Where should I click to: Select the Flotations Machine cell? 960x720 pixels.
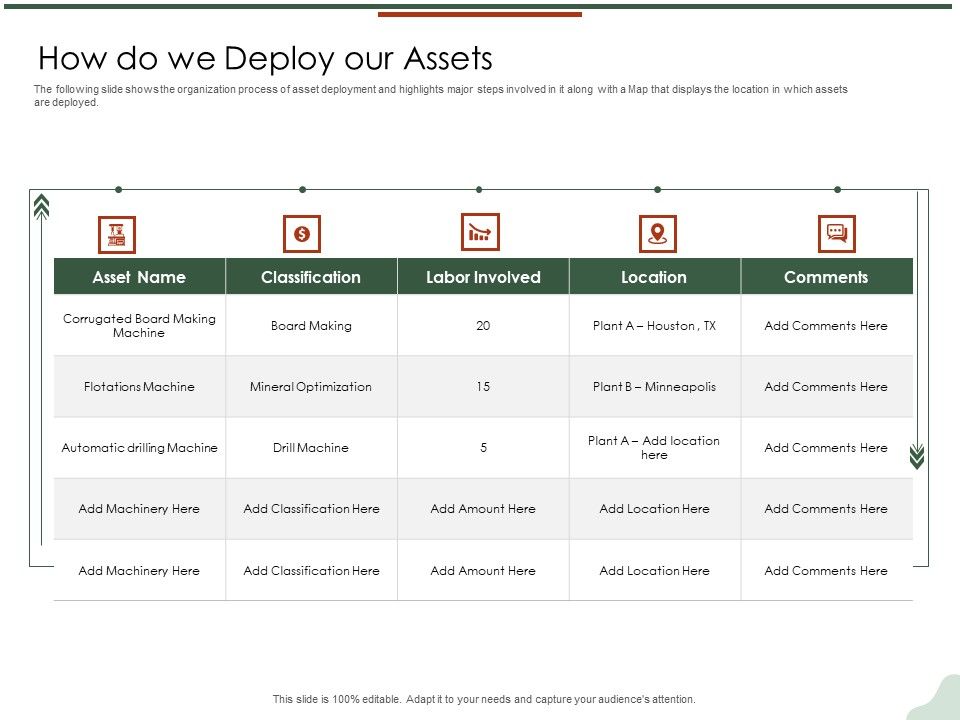[x=140, y=386]
